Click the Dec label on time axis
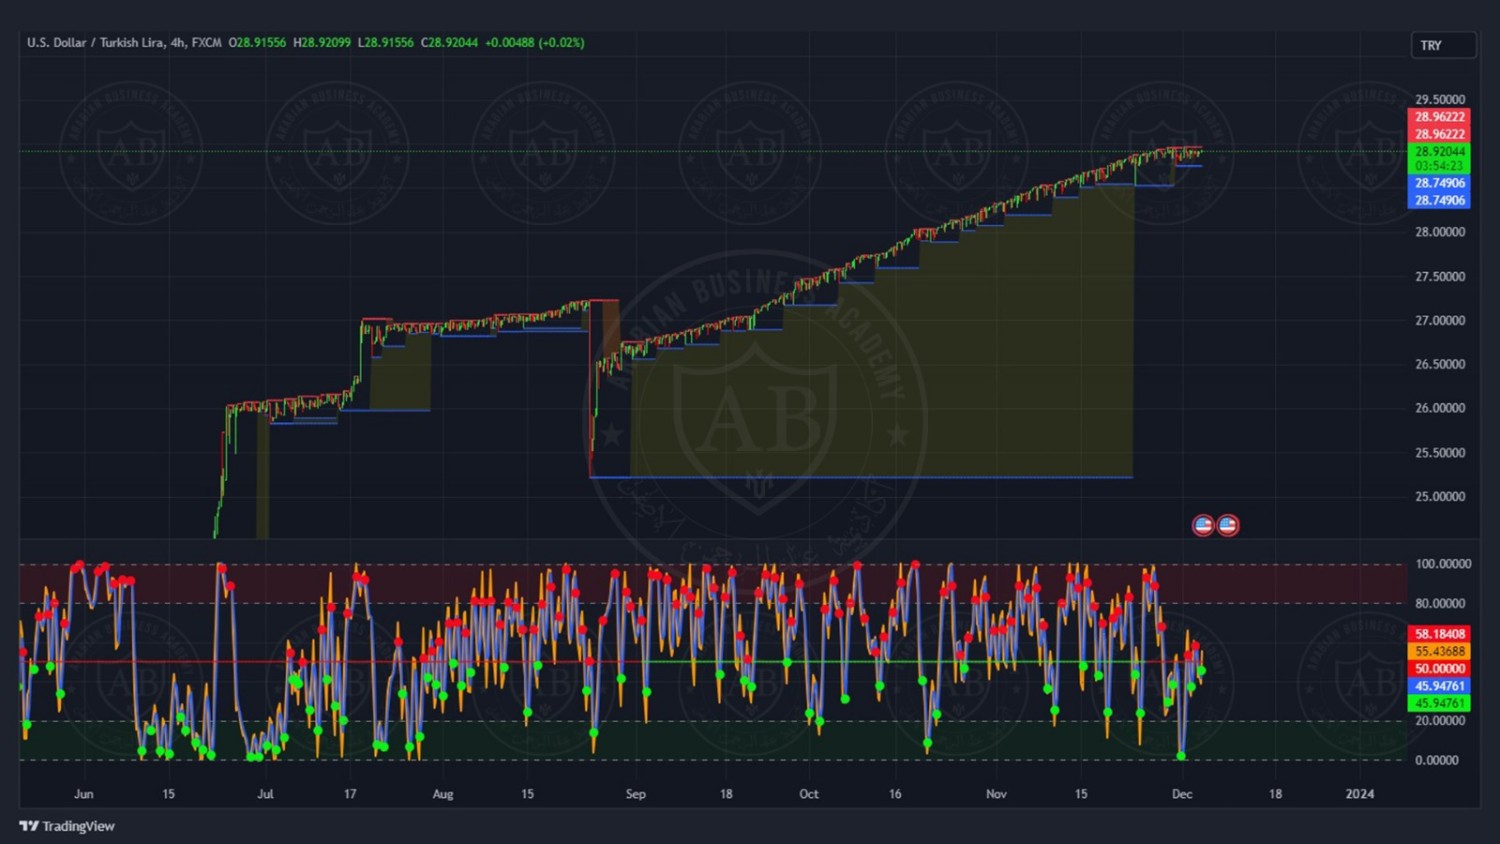 1182,794
